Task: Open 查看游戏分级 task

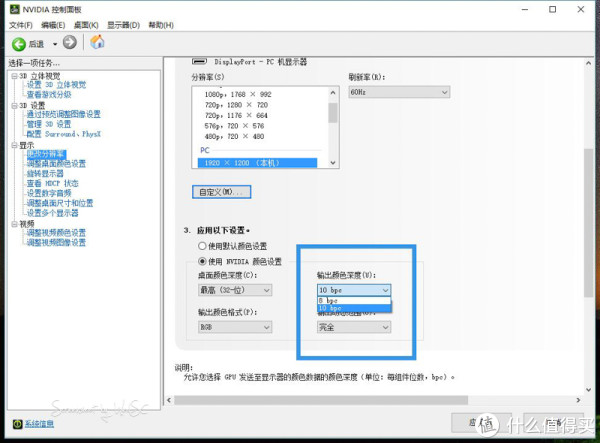Action: 49,94
